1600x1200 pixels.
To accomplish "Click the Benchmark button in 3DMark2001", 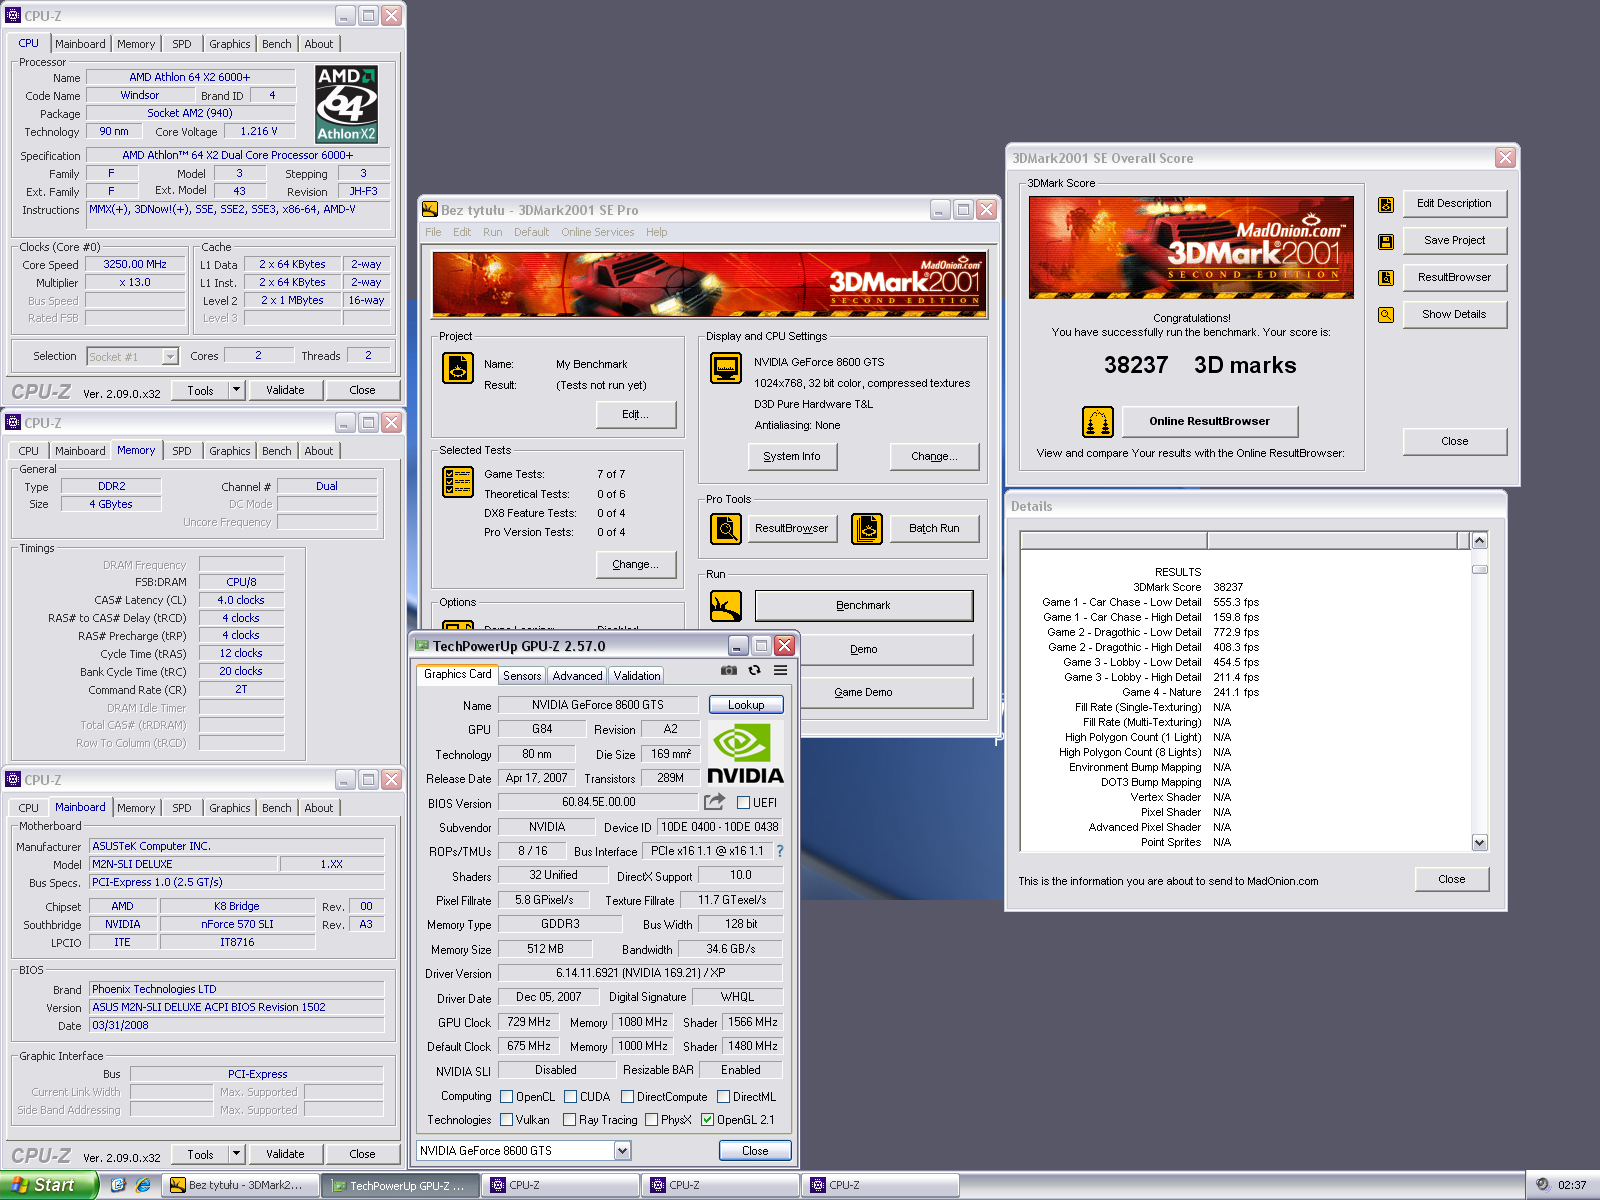I will [863, 605].
